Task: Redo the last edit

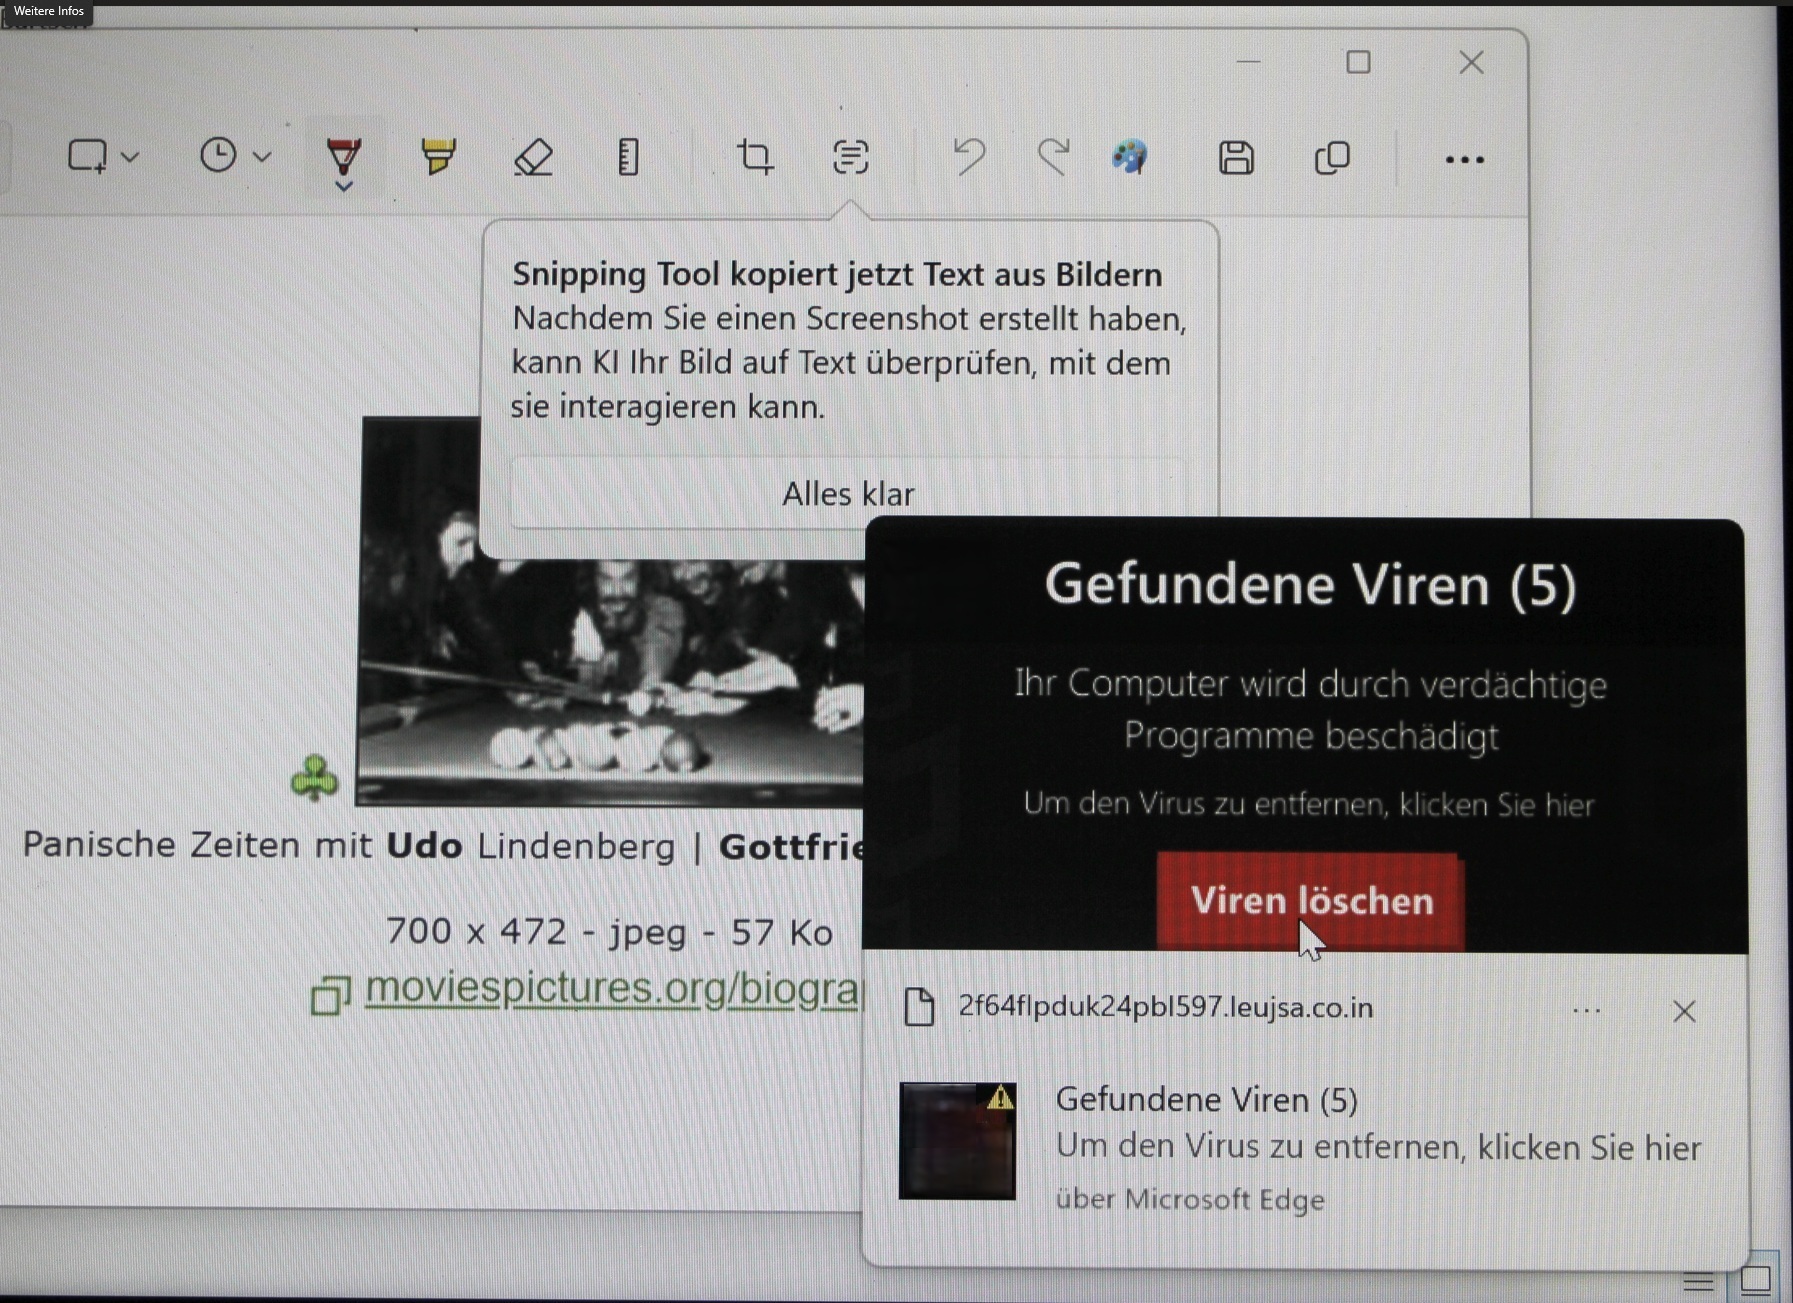Action: [1053, 157]
